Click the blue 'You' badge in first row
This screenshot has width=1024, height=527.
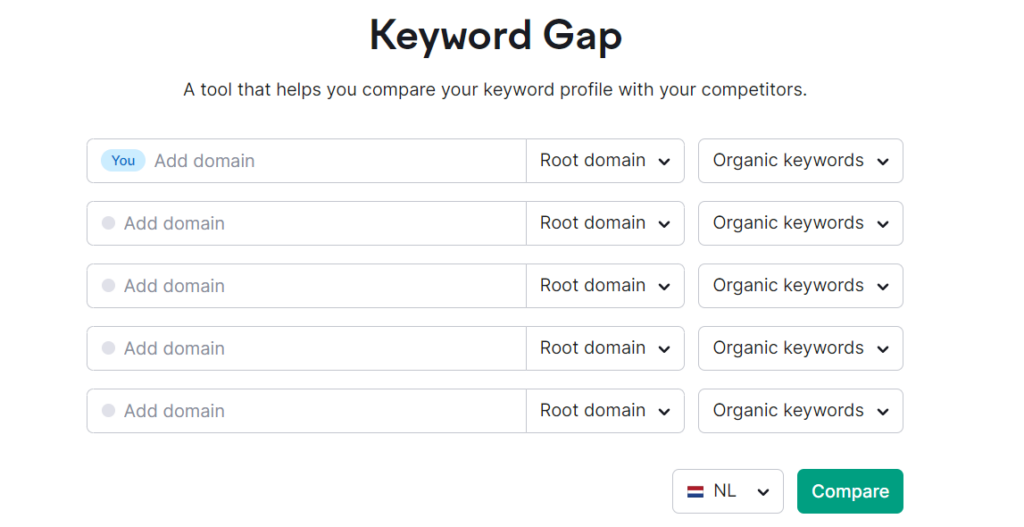click(123, 161)
